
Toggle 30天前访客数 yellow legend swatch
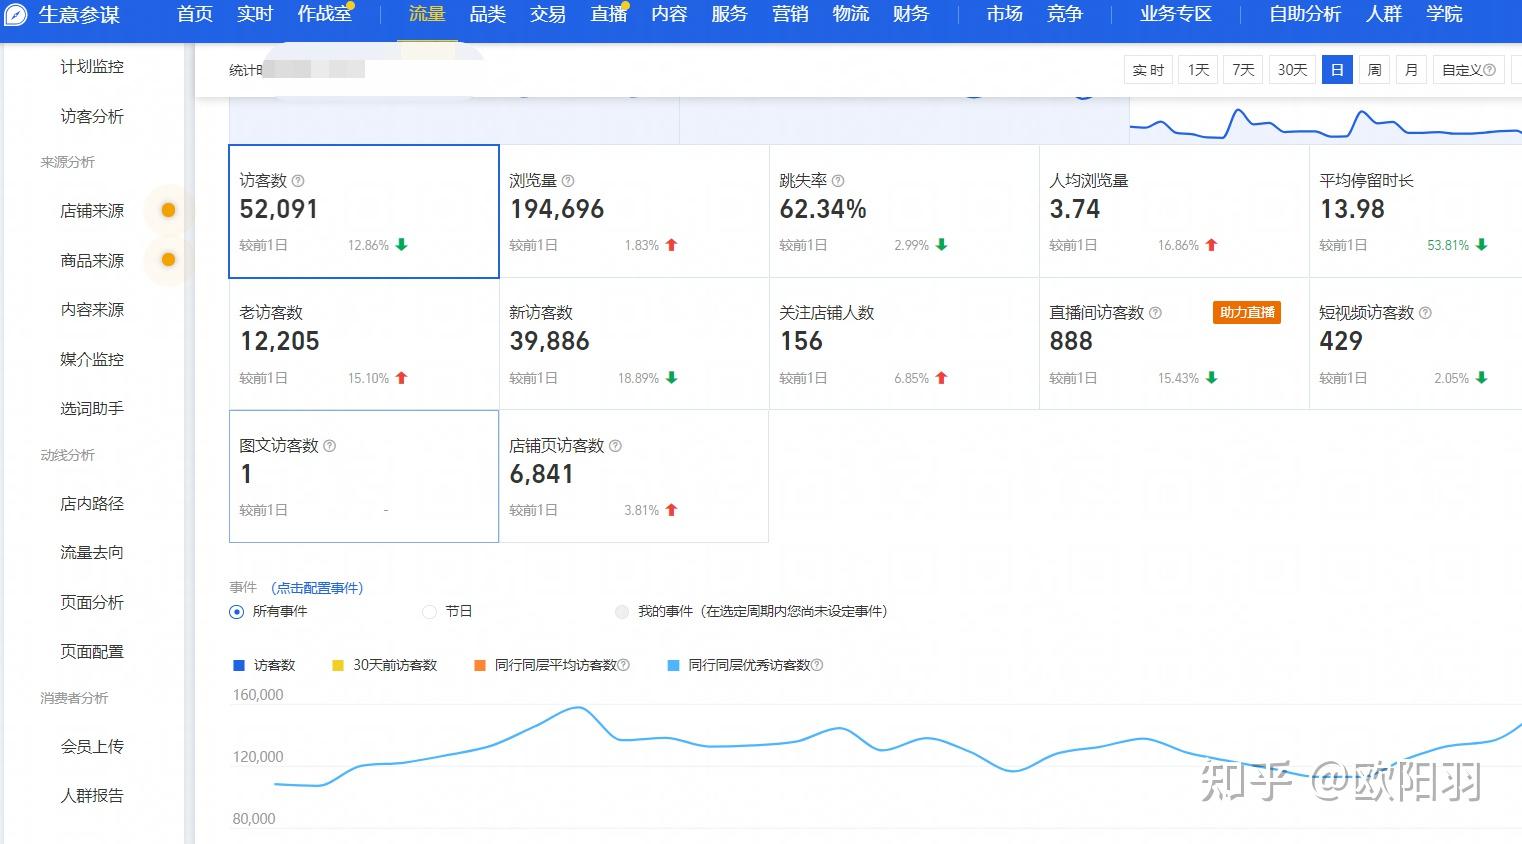338,665
